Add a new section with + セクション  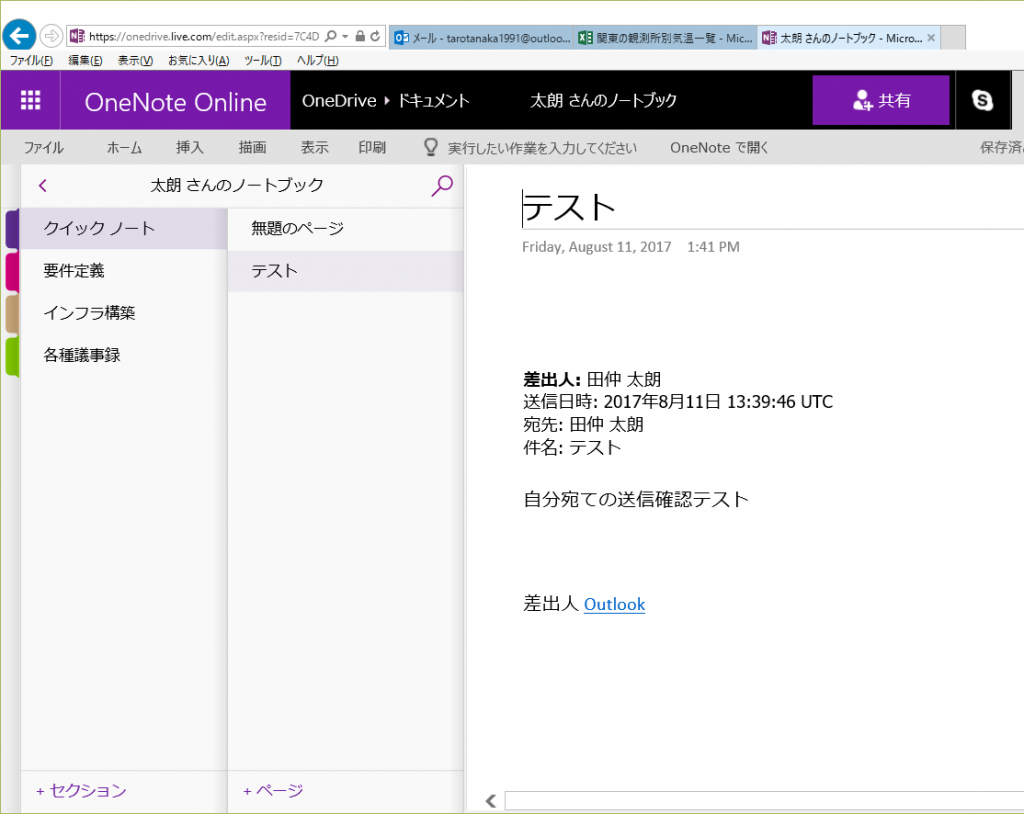click(x=81, y=790)
